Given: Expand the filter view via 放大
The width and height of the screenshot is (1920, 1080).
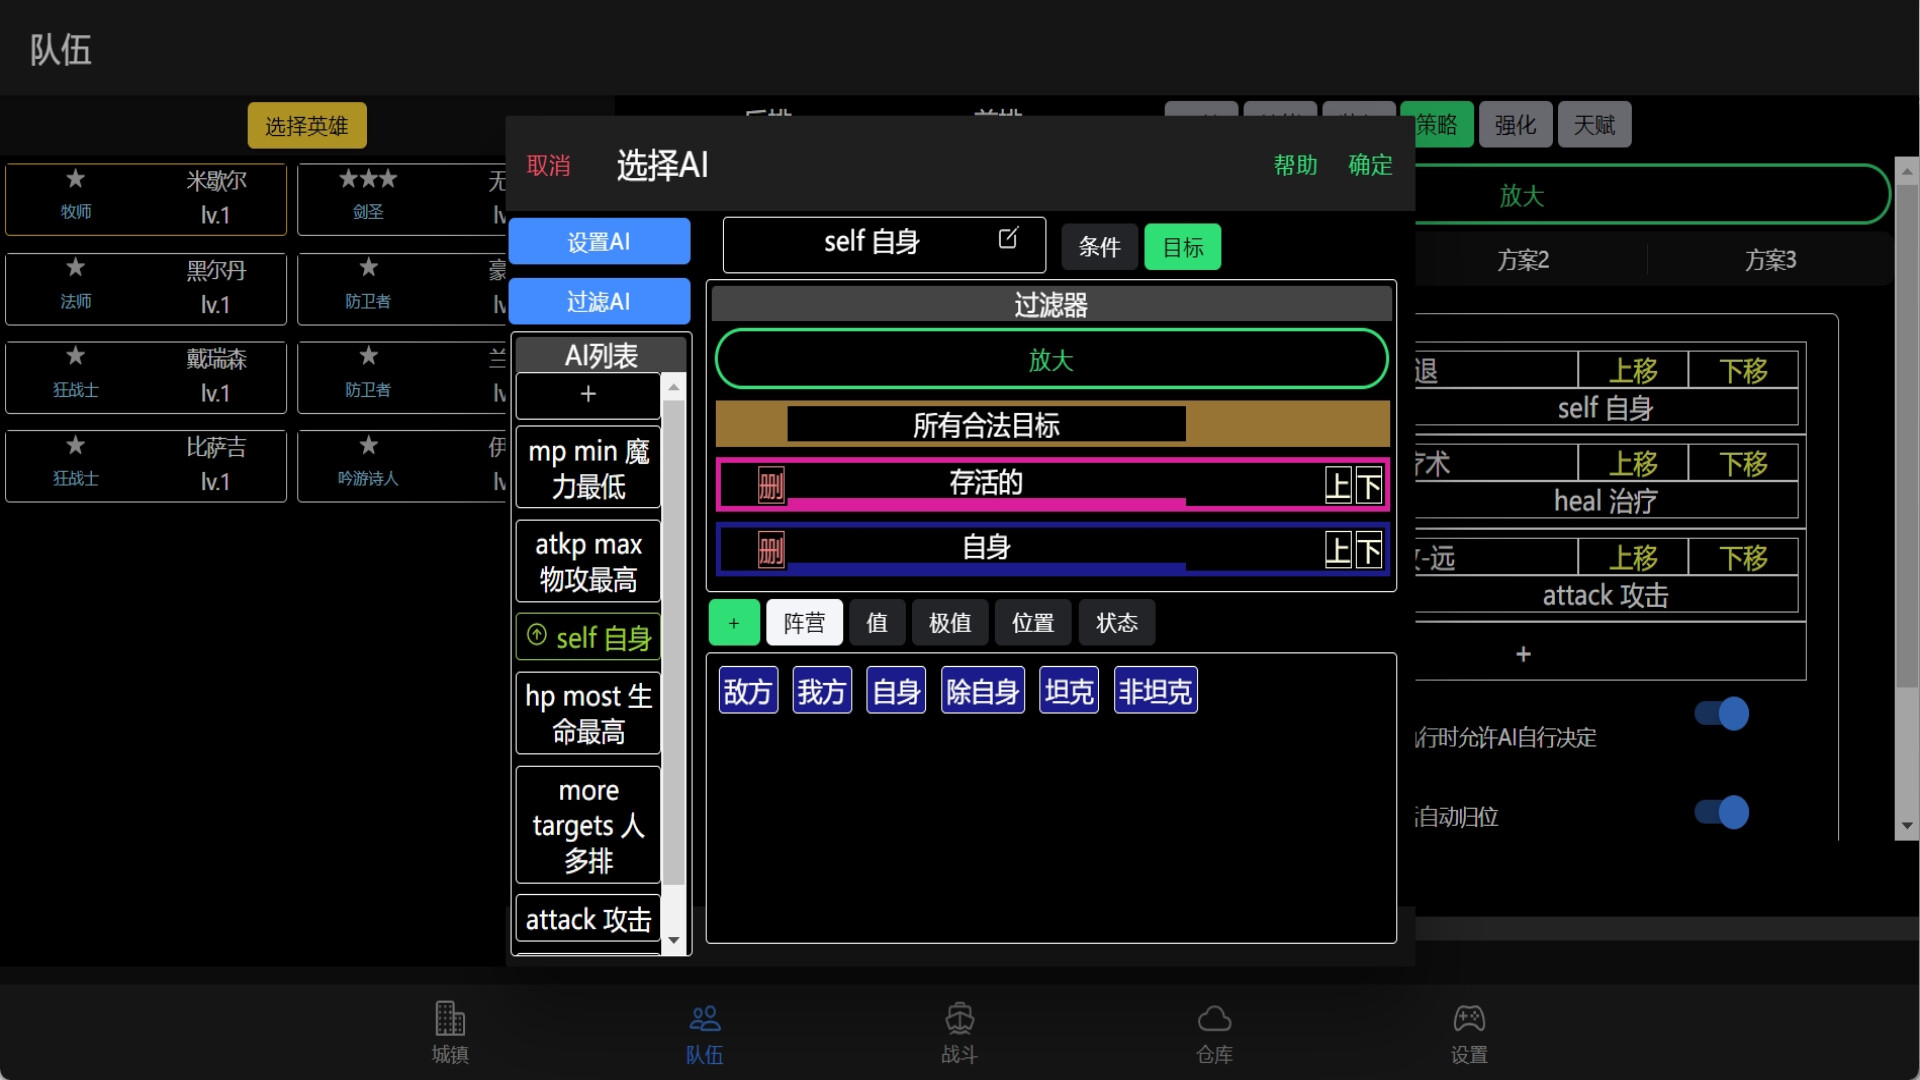Looking at the screenshot, I should click(x=1051, y=359).
